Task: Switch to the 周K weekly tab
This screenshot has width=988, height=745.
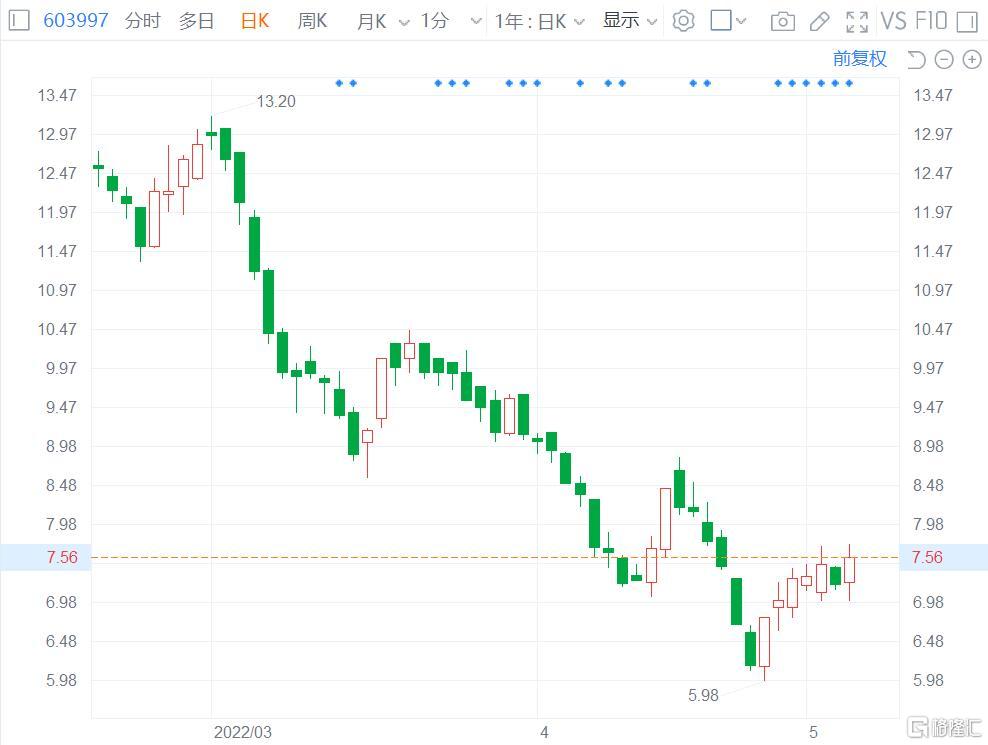Action: coord(312,21)
